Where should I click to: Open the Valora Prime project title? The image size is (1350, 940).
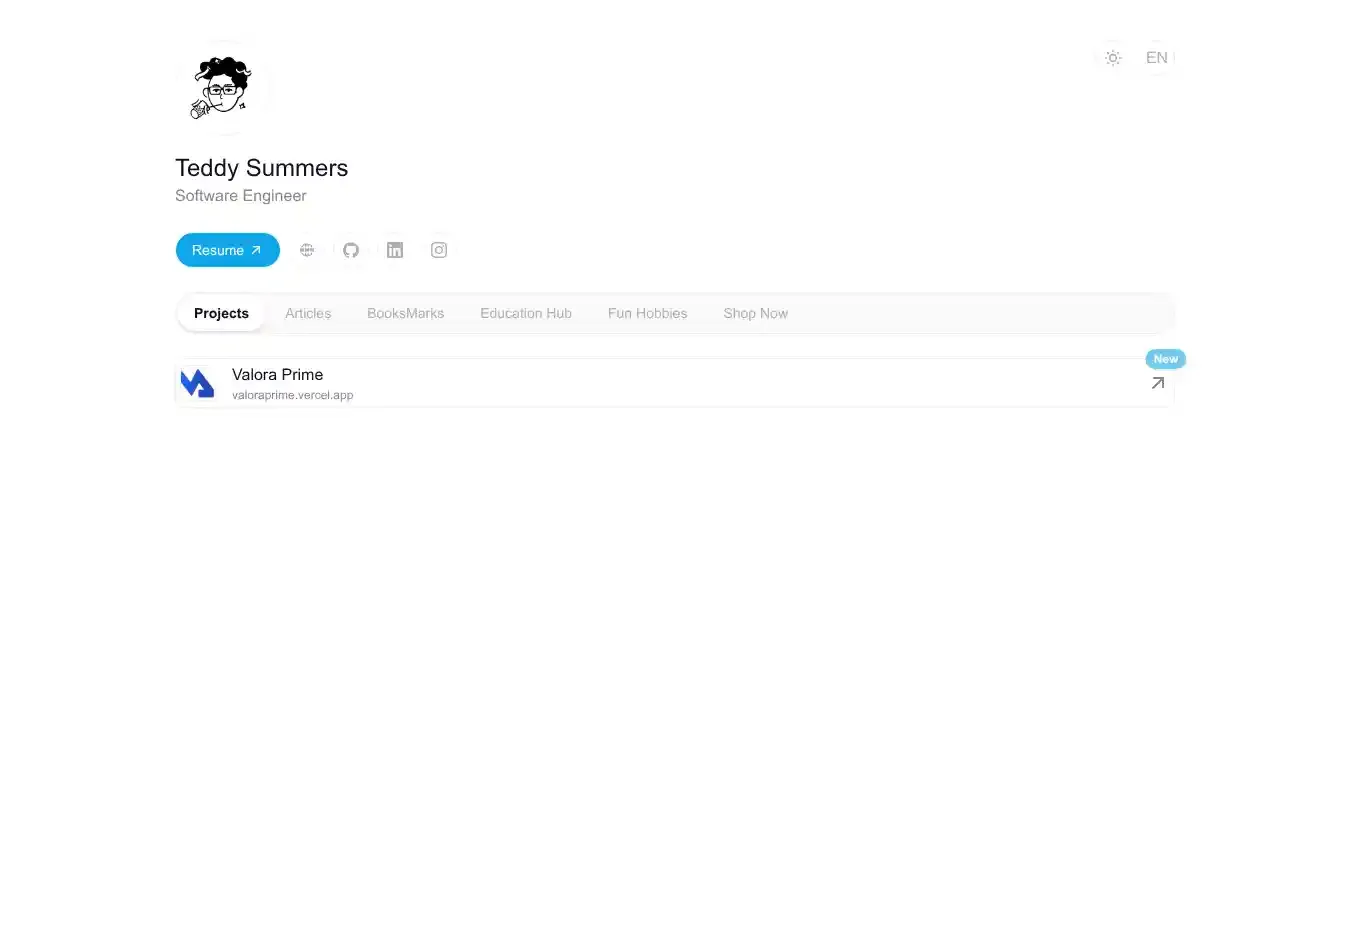tap(278, 374)
